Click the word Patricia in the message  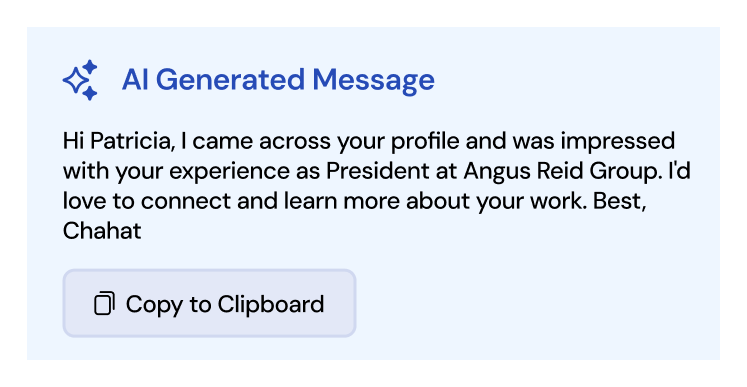[x=132, y=141]
